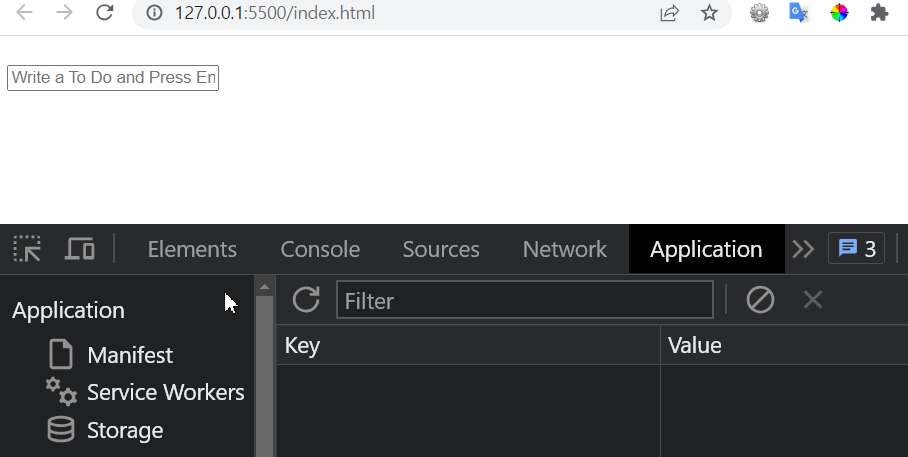Open the color wheel extension
Image resolution: width=908 pixels, height=457 pixels.
(x=839, y=13)
